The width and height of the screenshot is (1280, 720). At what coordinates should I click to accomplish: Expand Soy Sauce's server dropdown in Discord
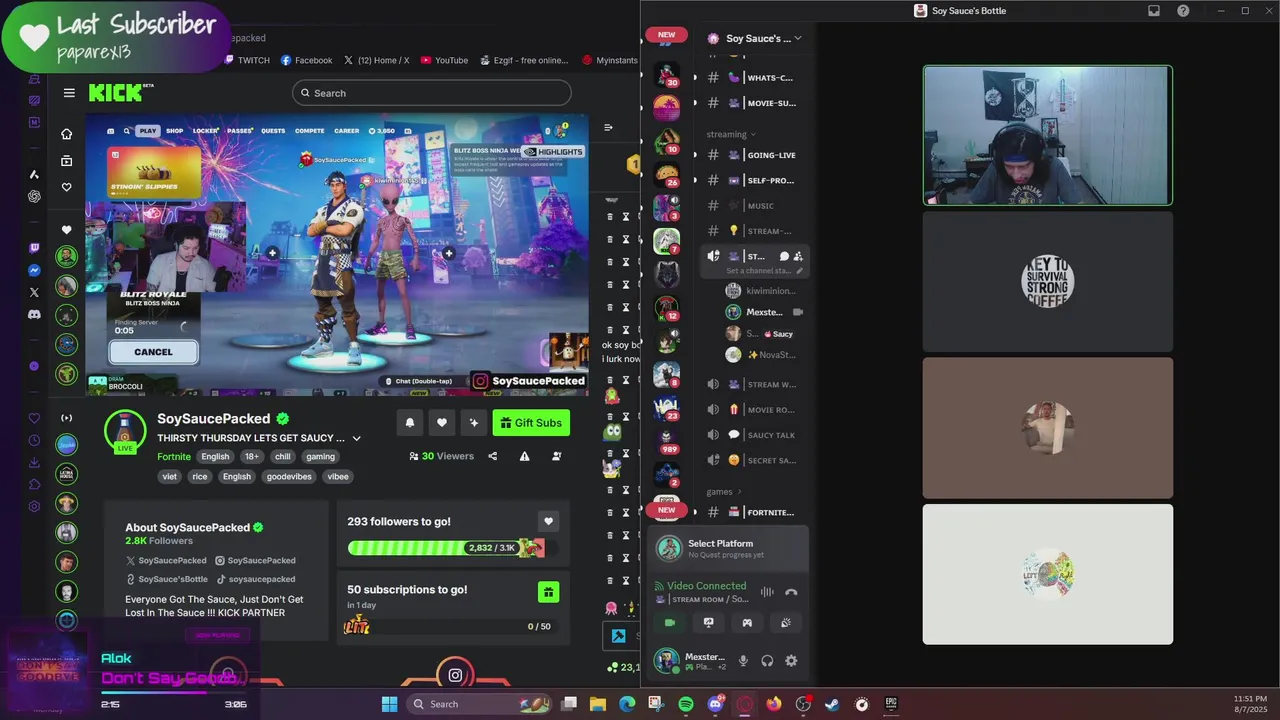click(x=797, y=38)
